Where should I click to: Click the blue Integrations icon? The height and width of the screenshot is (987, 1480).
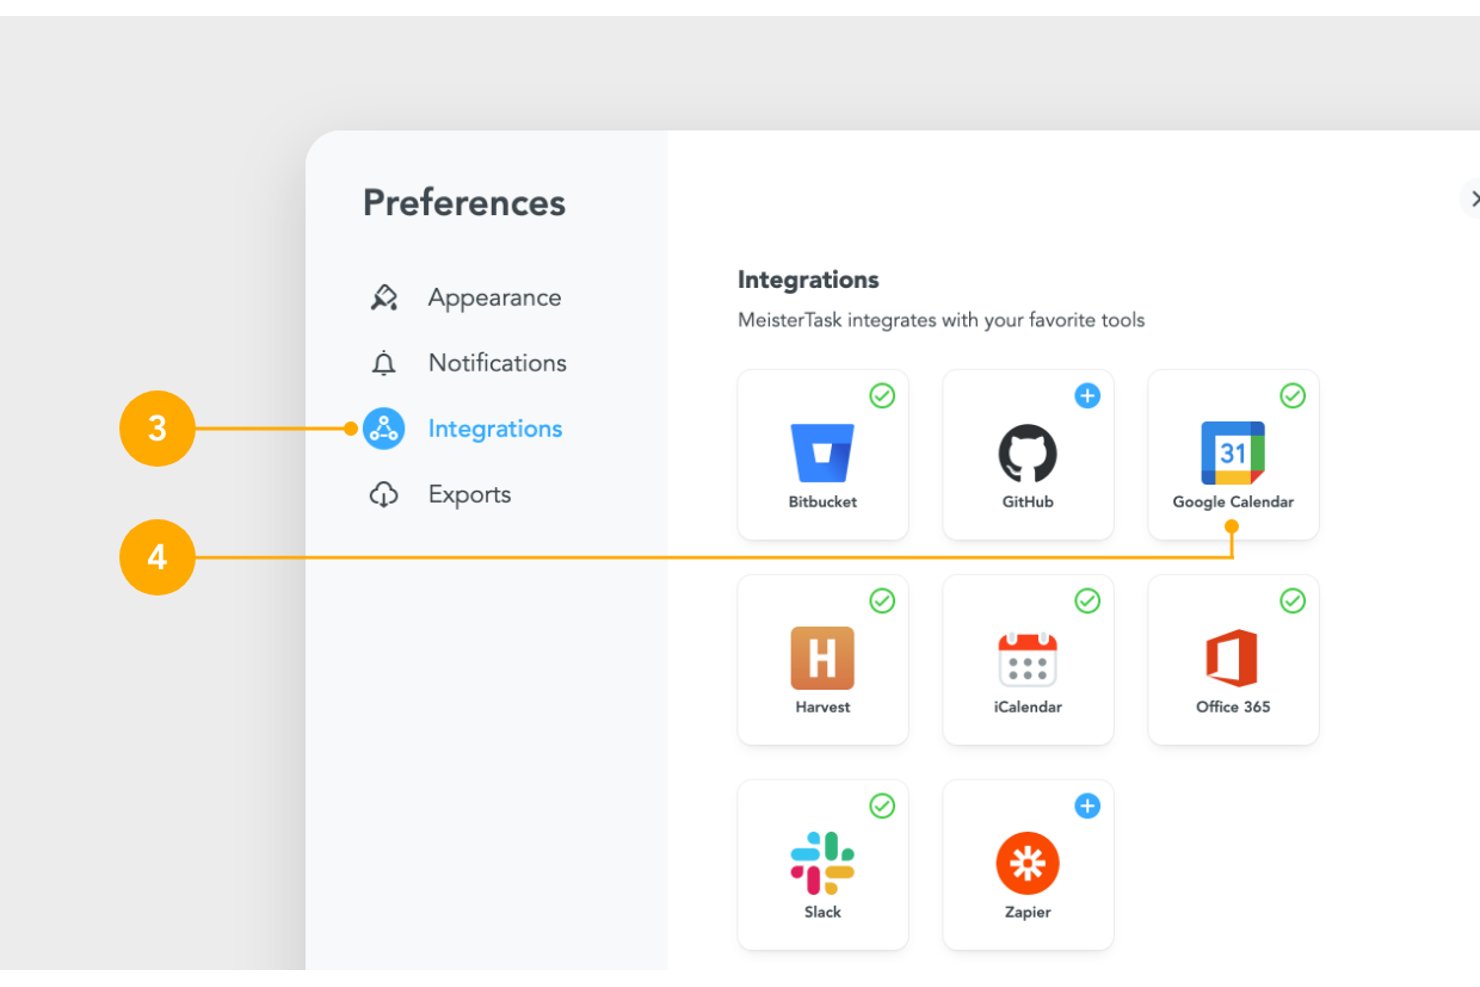tap(384, 429)
